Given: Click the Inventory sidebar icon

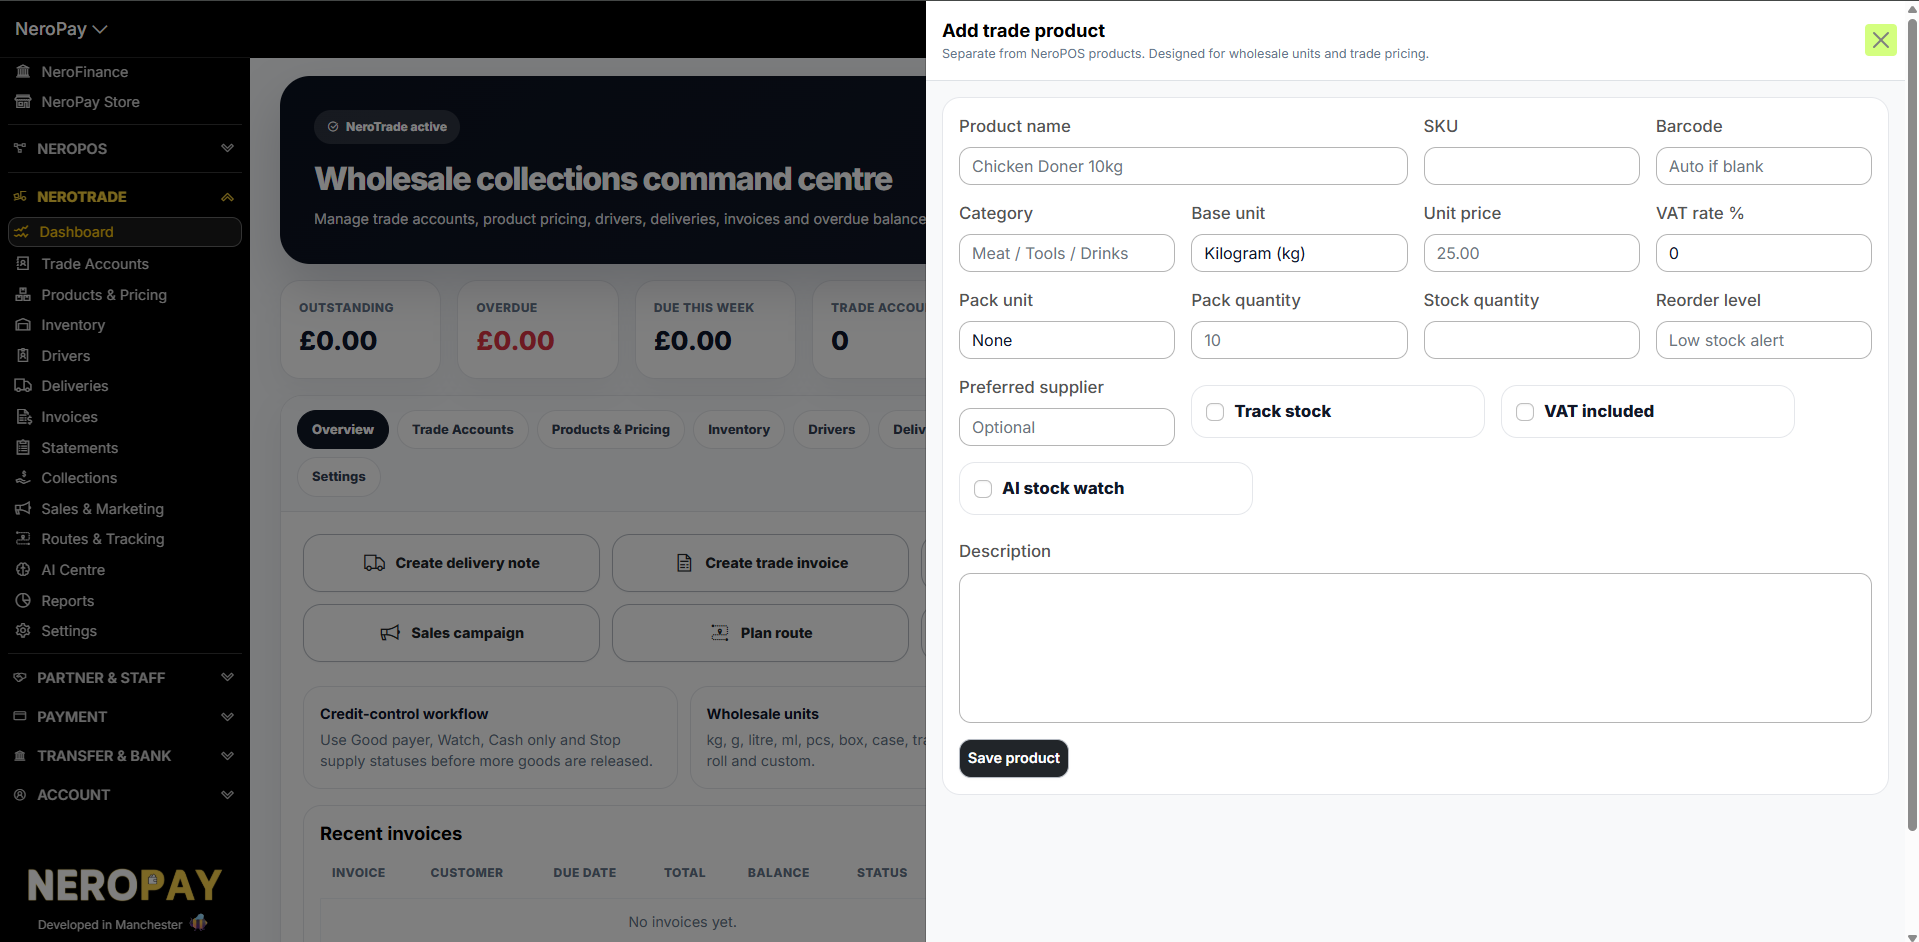Looking at the screenshot, I should point(23,325).
